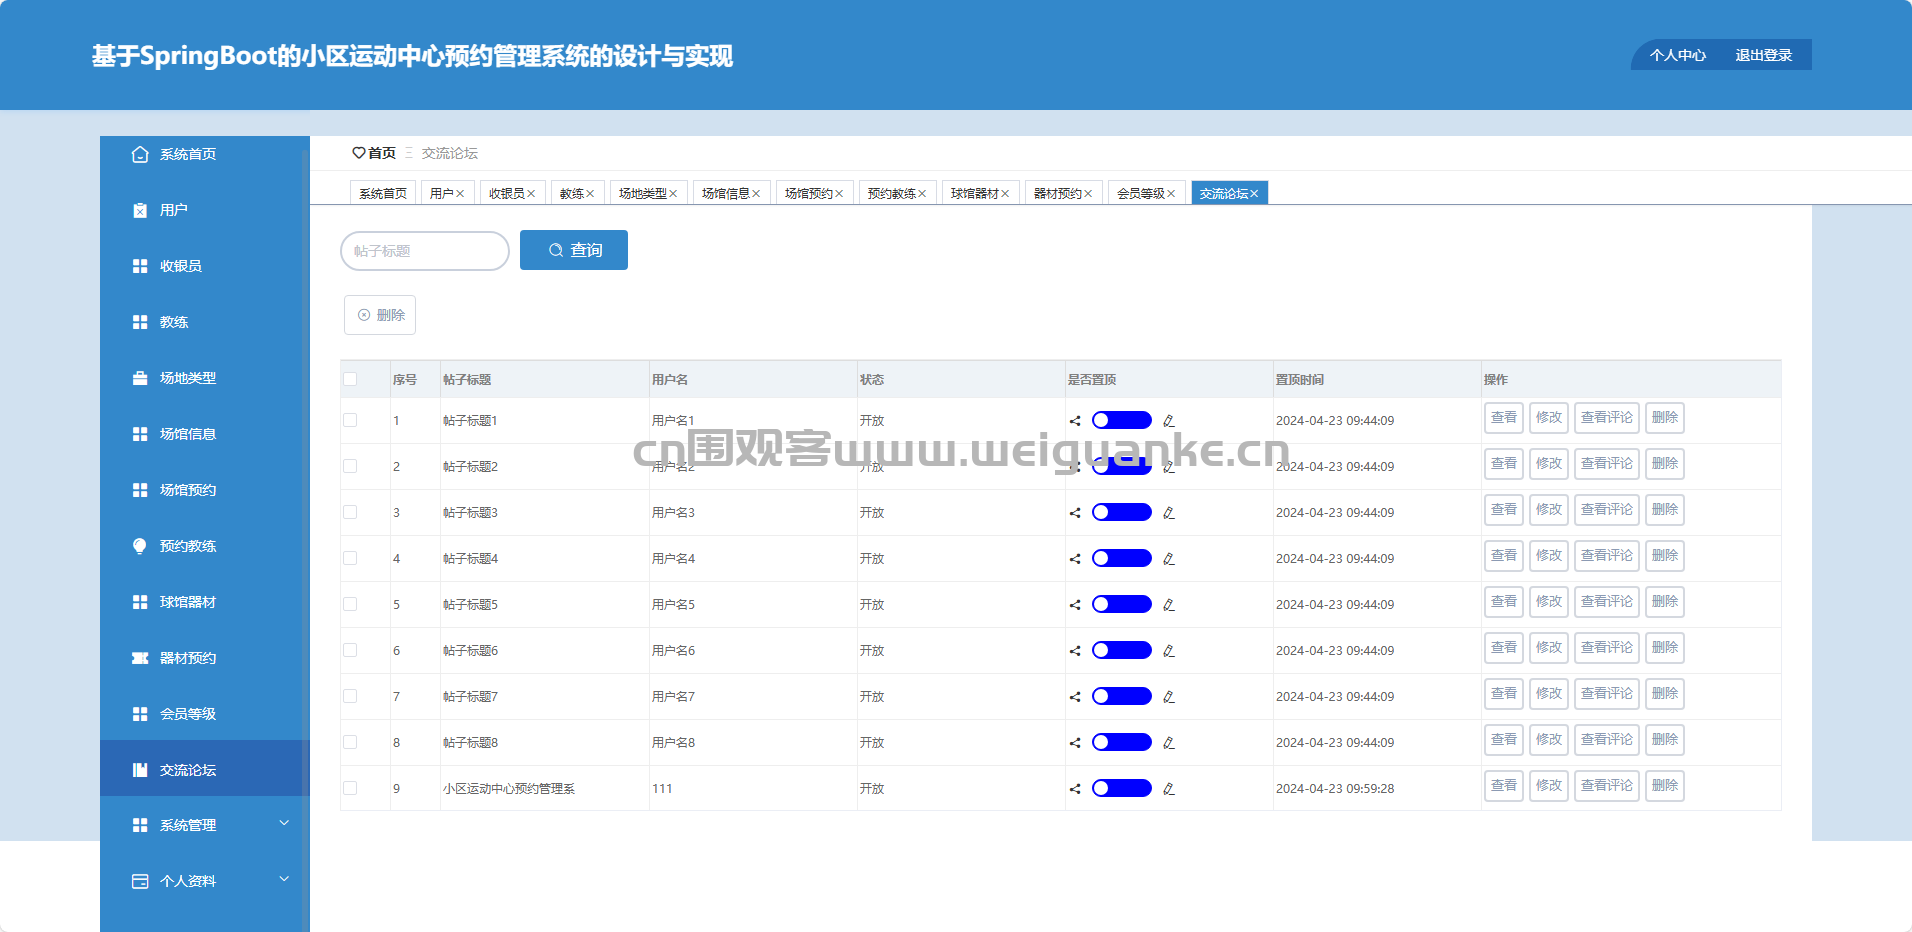Toggle the 置顶 switch for 帖子标题1
This screenshot has width=1912, height=932.
(1122, 420)
